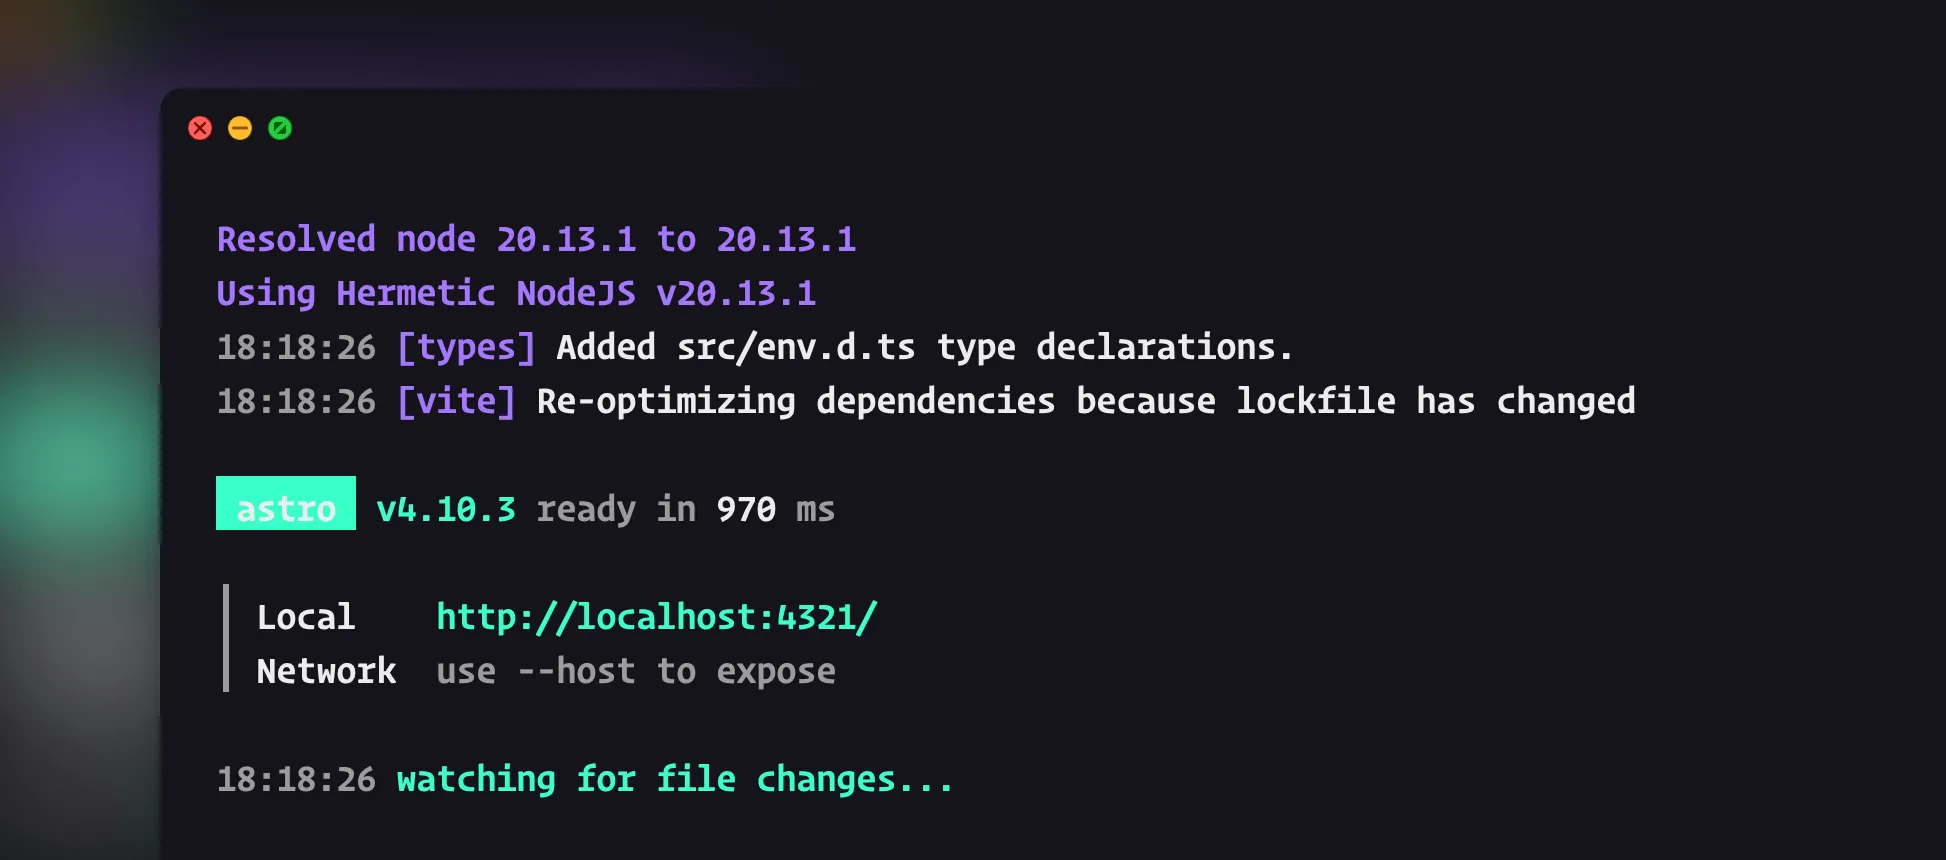Click the timestamp before [types]
The height and width of the screenshot is (860, 1946).
coord(296,347)
